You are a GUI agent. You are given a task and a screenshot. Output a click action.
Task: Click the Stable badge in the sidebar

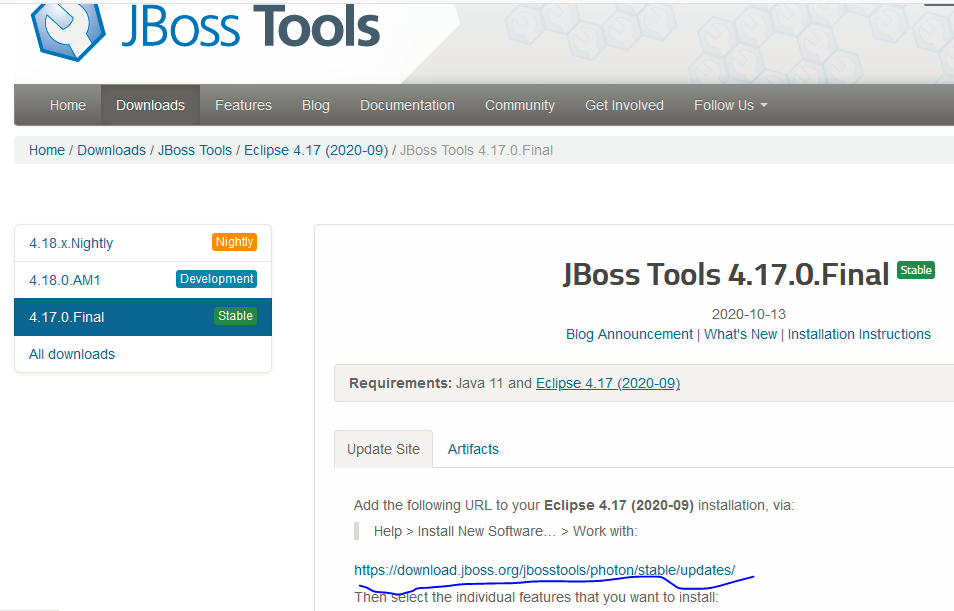coord(235,316)
